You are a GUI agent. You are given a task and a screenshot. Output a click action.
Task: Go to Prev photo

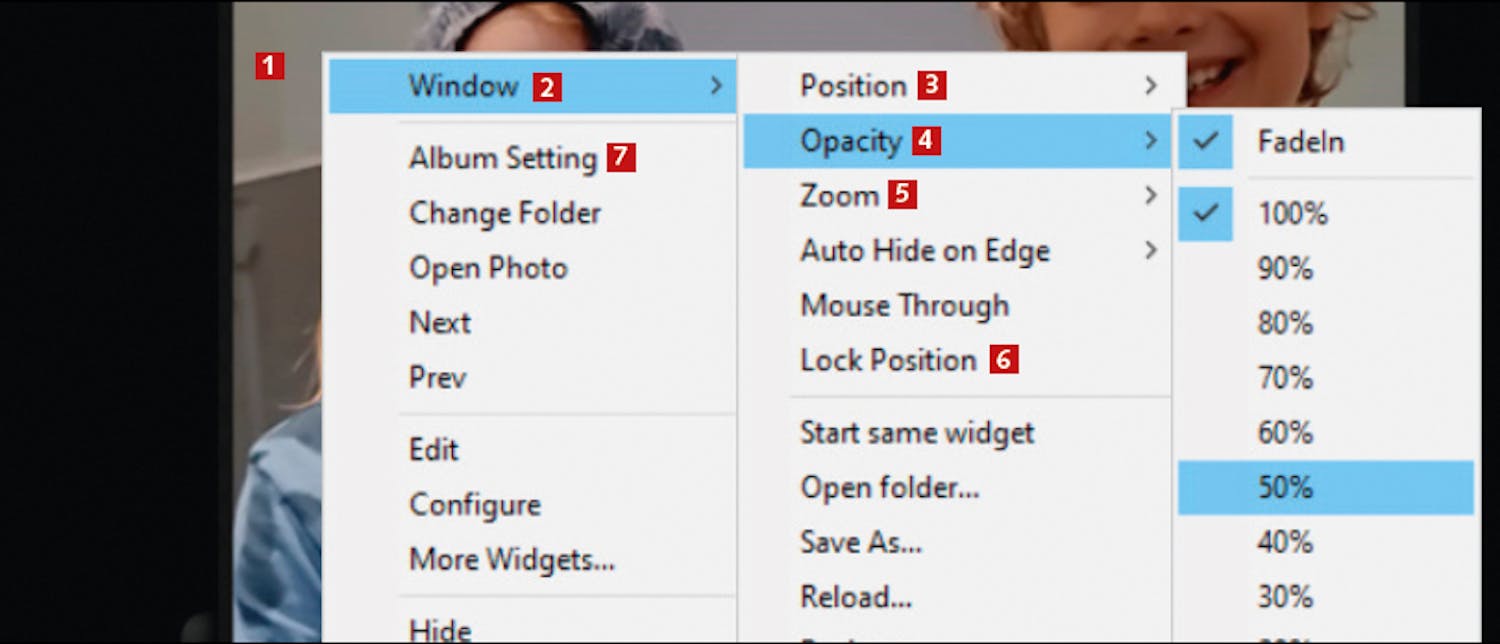438,378
